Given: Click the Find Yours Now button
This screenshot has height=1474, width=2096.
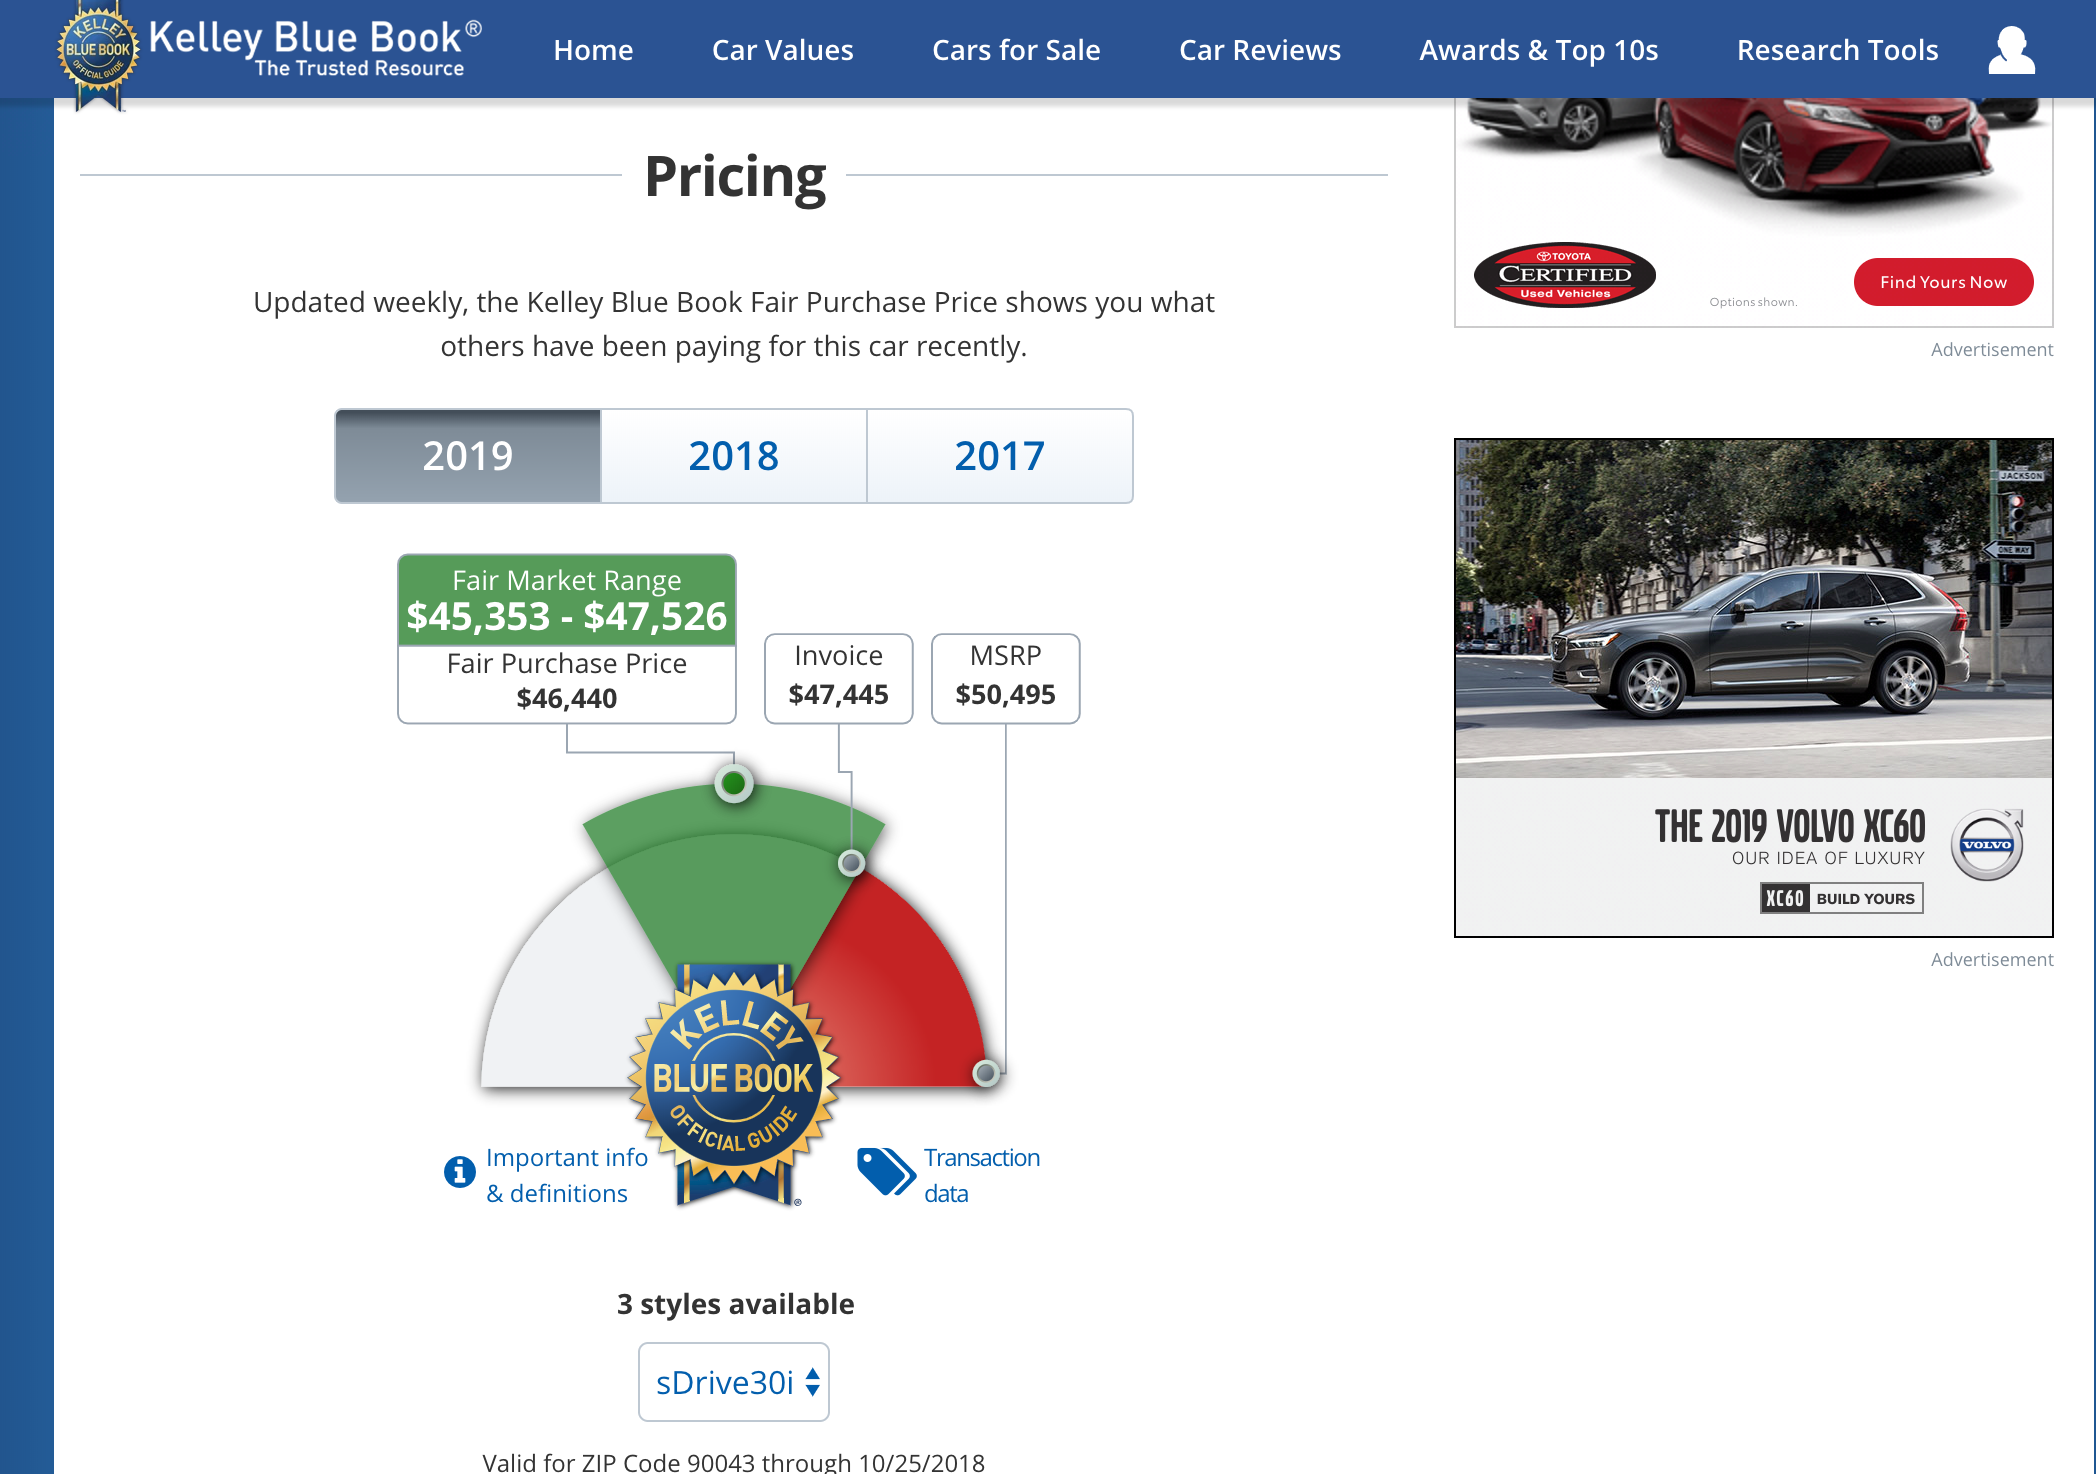Looking at the screenshot, I should point(1943,282).
